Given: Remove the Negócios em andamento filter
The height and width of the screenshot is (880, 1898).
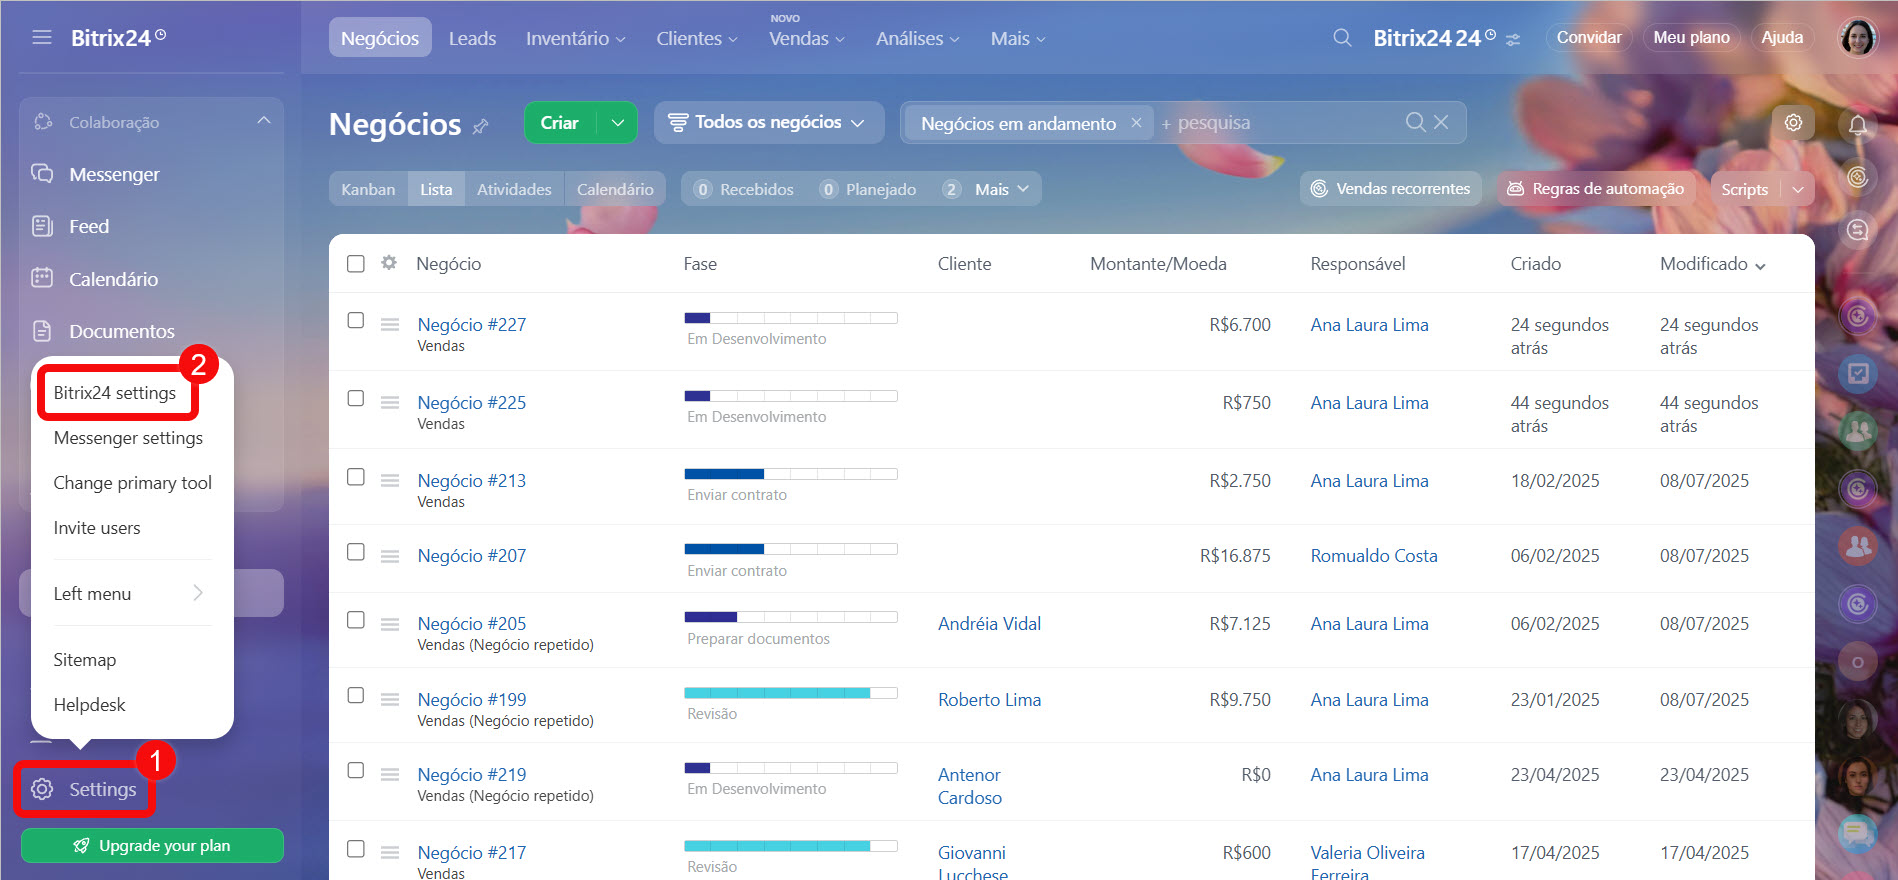Looking at the screenshot, I should tap(1136, 122).
